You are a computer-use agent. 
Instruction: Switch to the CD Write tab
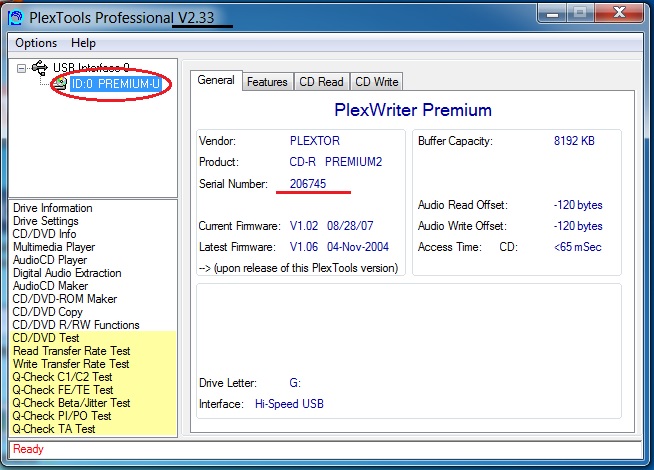coord(377,82)
